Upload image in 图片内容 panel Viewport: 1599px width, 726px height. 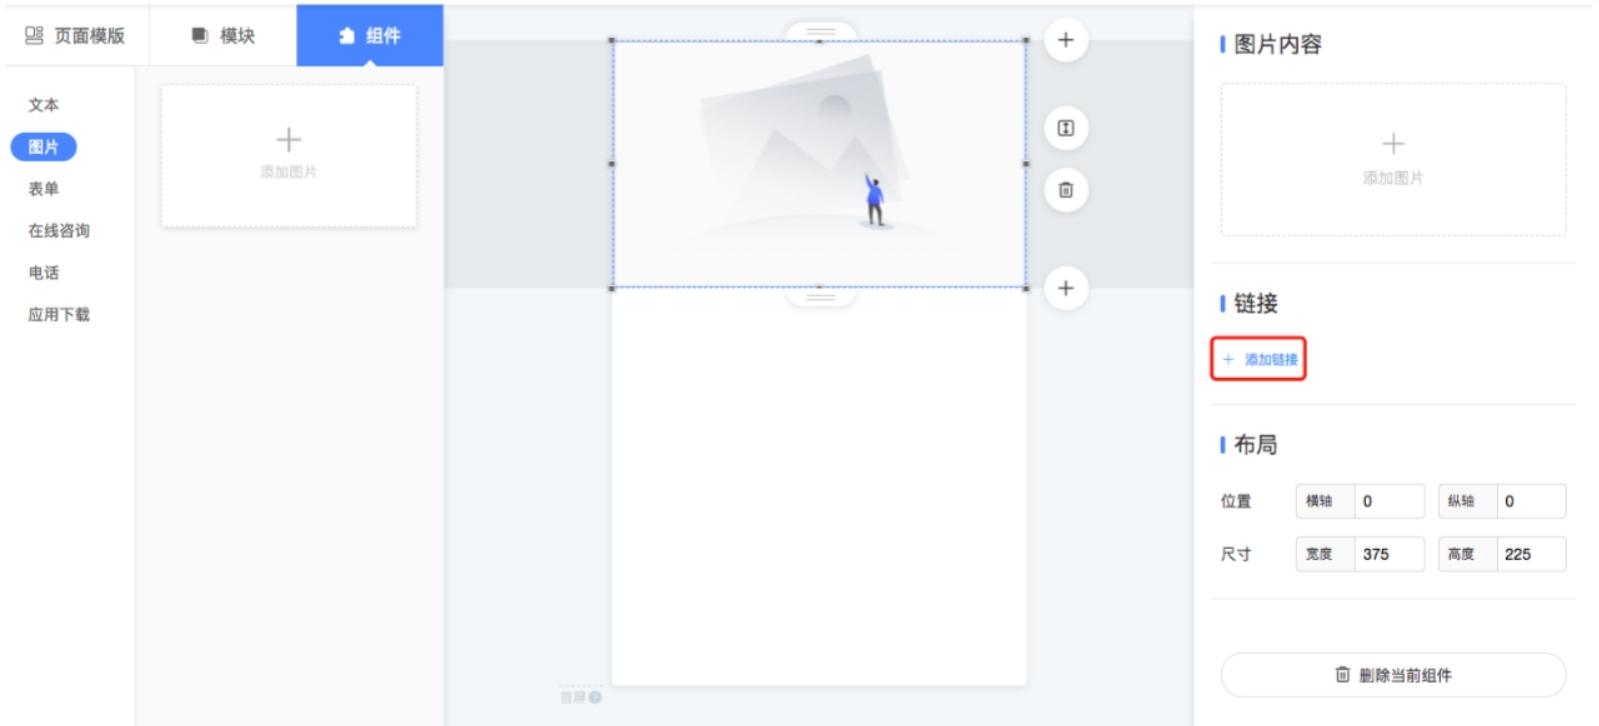[1393, 160]
